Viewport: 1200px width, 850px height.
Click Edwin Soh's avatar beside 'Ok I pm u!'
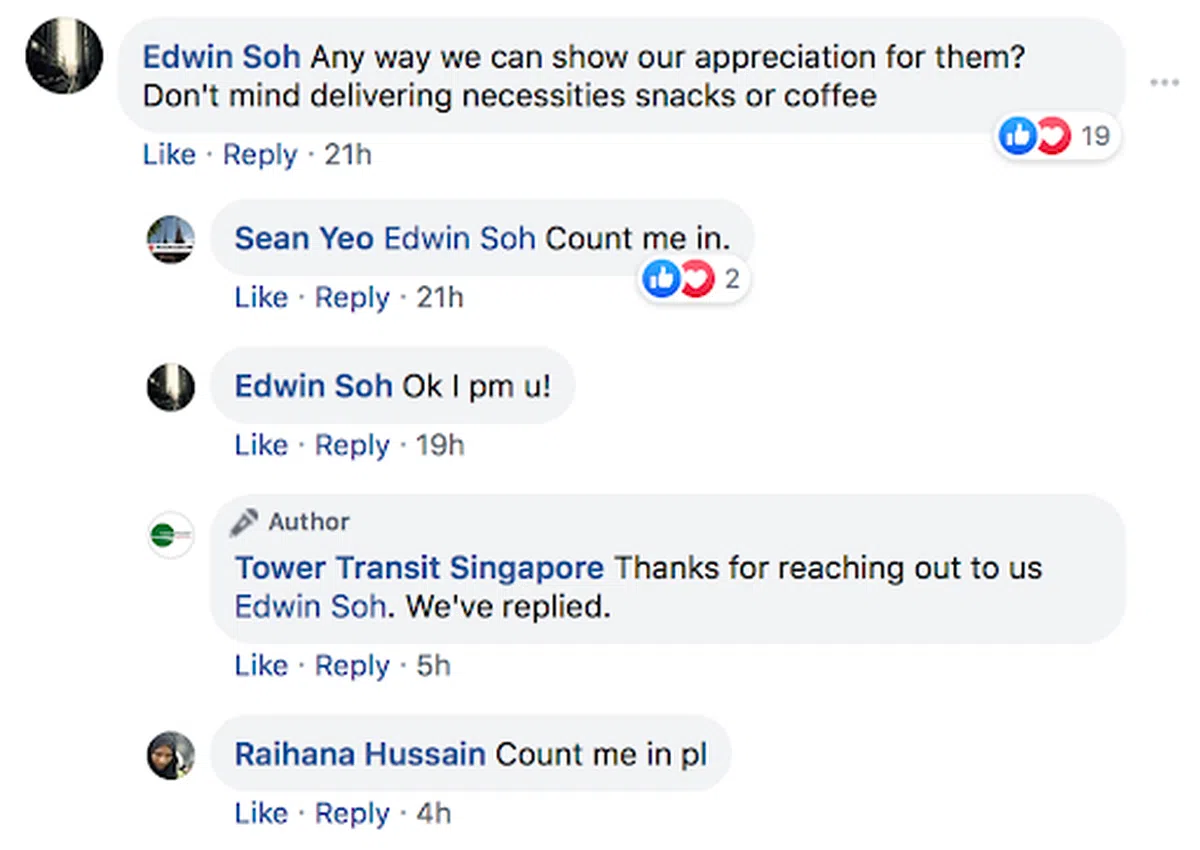171,387
